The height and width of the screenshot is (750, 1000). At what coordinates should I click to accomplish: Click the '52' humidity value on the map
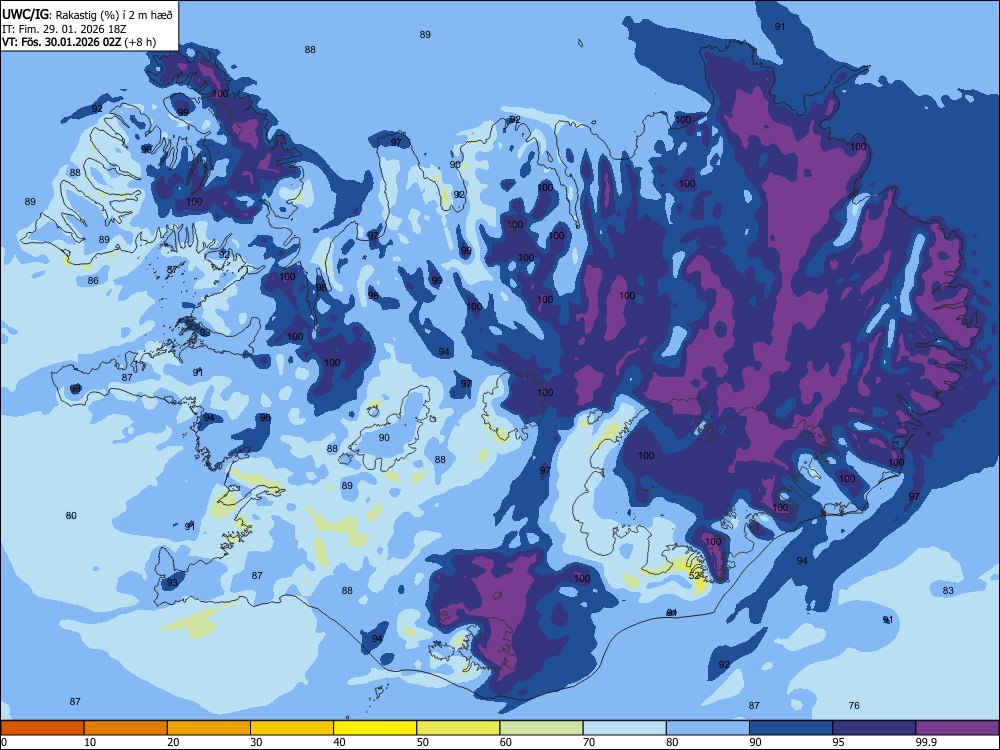[x=695, y=575]
